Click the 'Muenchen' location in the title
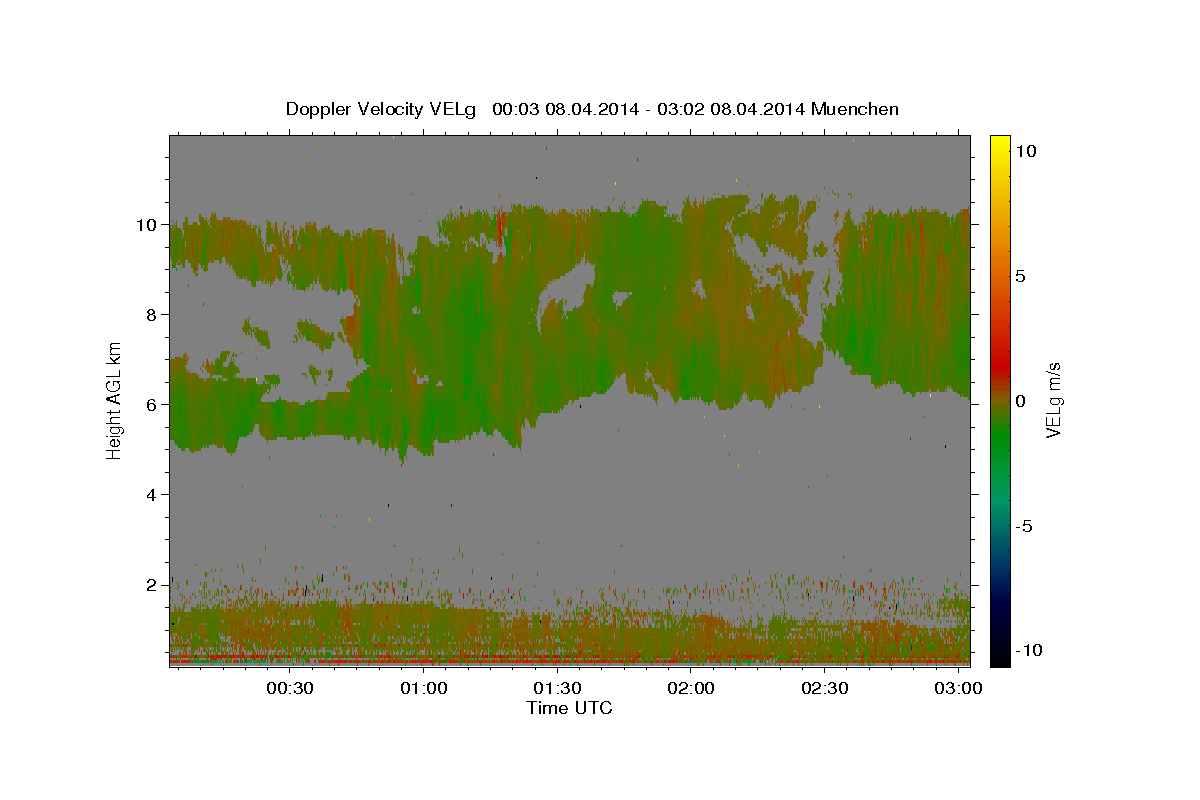The height and width of the screenshot is (800, 1200). [856, 109]
